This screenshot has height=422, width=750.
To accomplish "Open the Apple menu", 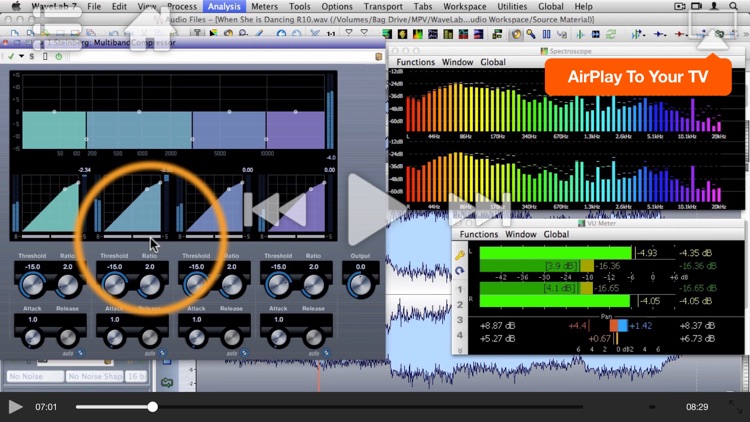I will click(16, 6).
